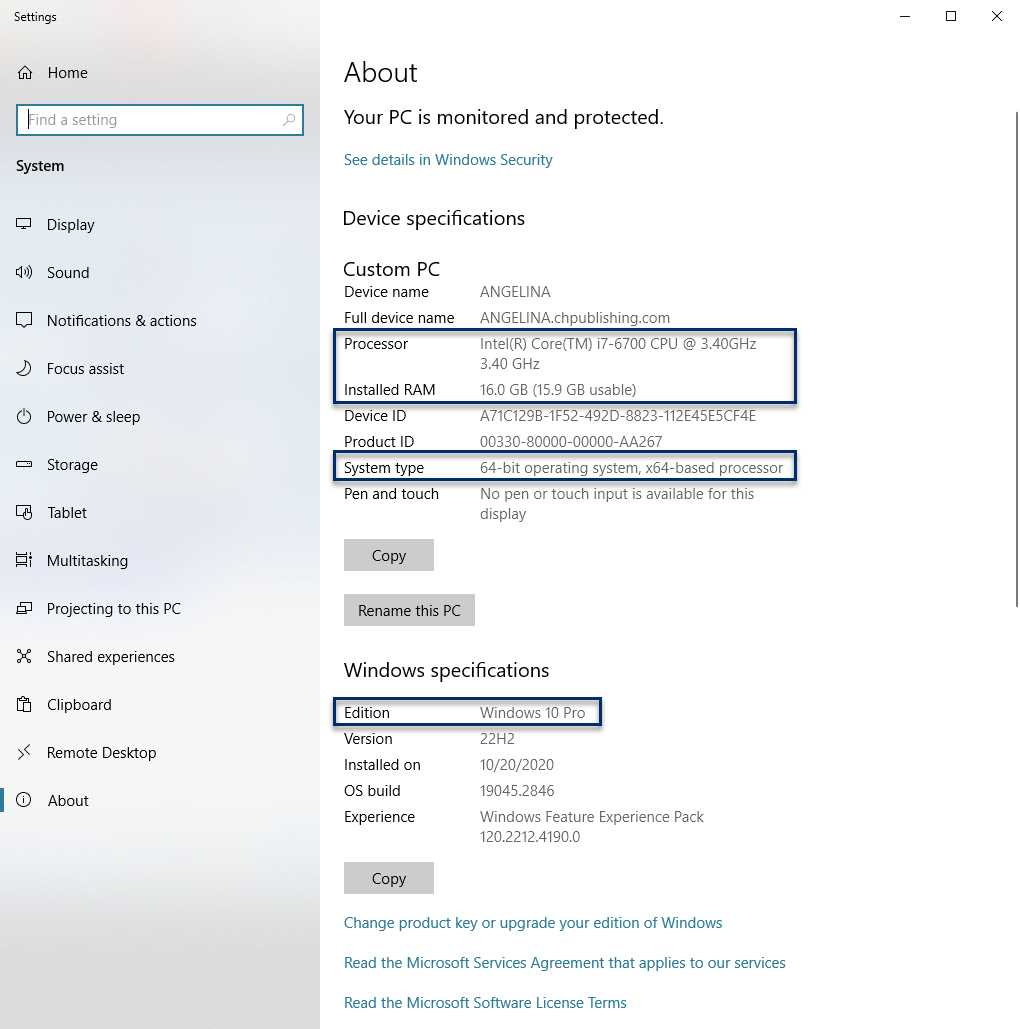Viewport: 1020px width, 1029px height.
Task: Open Display settings via monitor icon
Action: pyautogui.click(x=25, y=225)
